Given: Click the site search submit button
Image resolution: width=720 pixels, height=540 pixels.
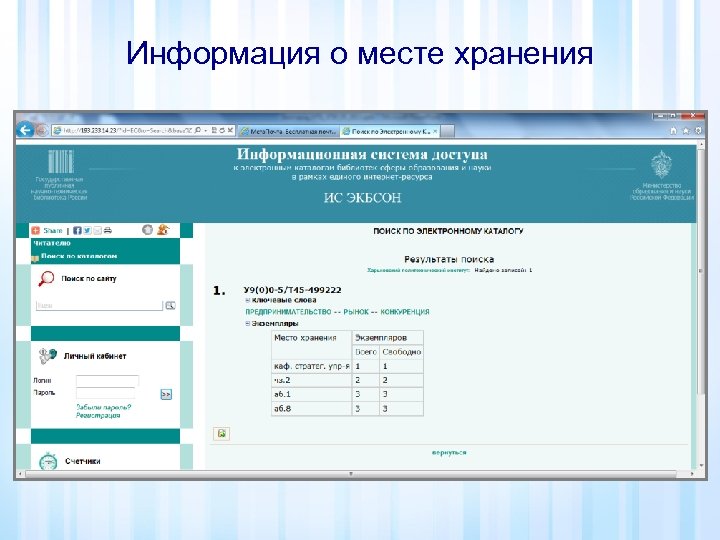Looking at the screenshot, I should pos(170,305).
